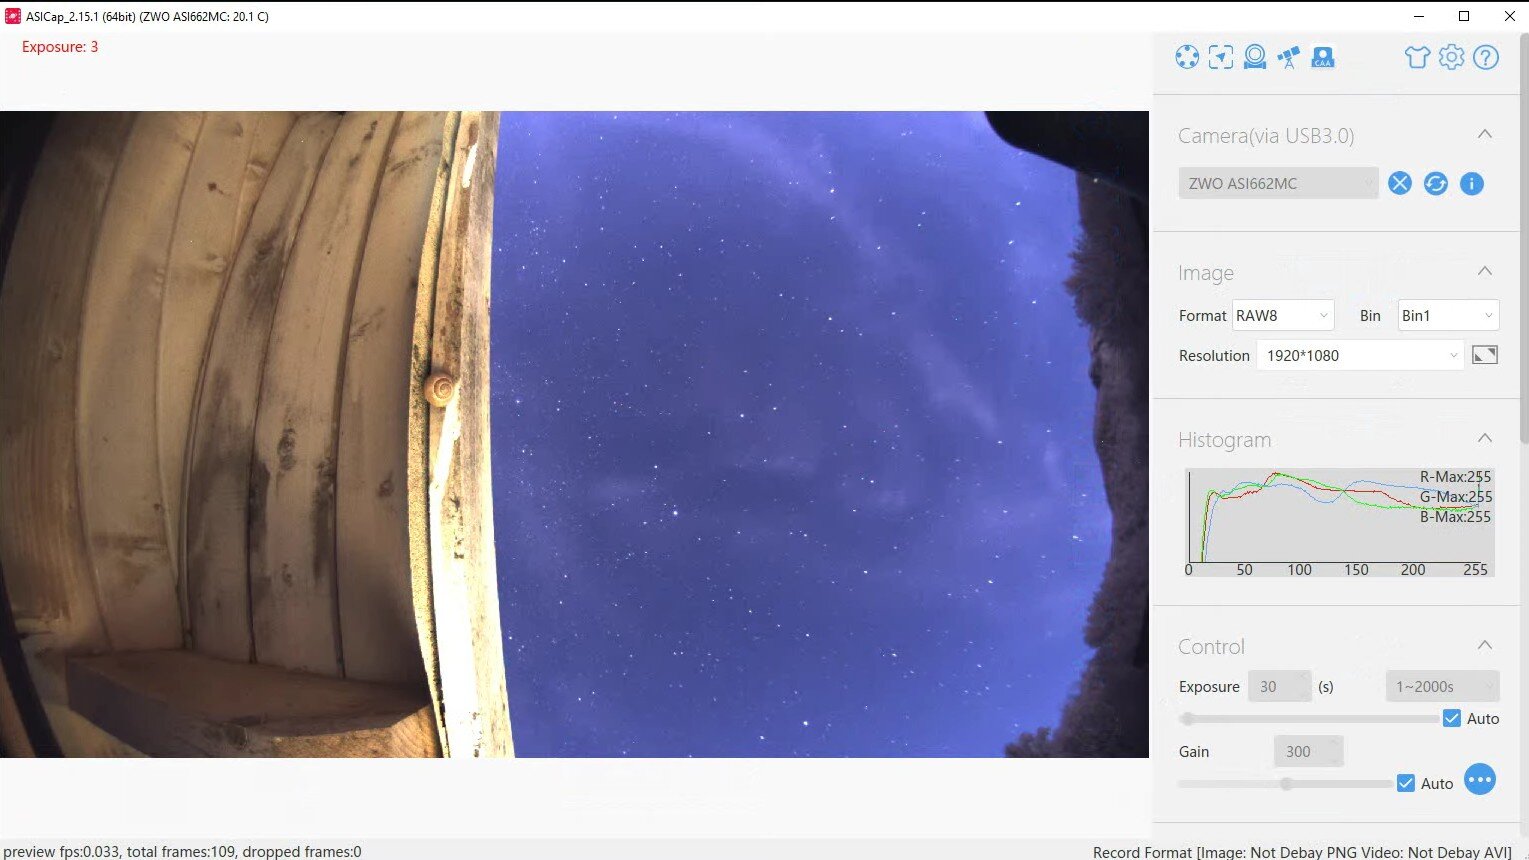Minimize the ASICap window
Screen dimensions: 1529x860
pos(1419,16)
